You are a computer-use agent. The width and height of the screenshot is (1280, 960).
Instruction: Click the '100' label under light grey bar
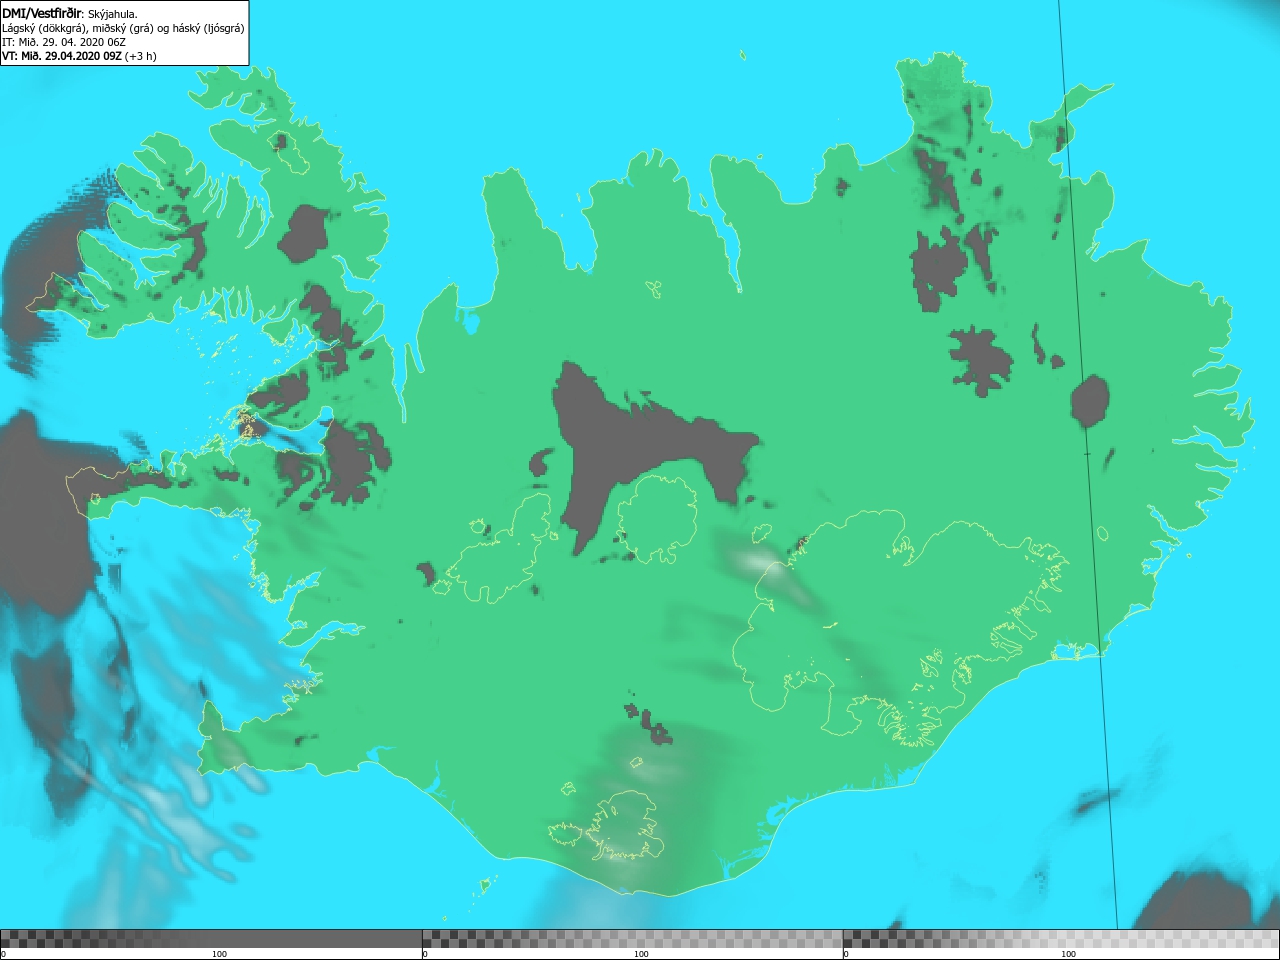(1068, 954)
